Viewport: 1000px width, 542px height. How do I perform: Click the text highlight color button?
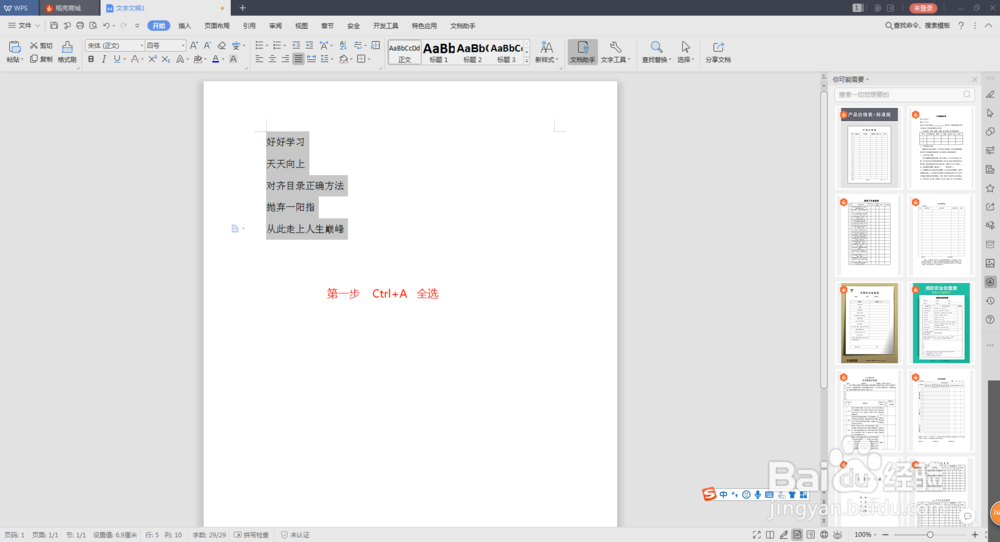[x=198, y=59]
